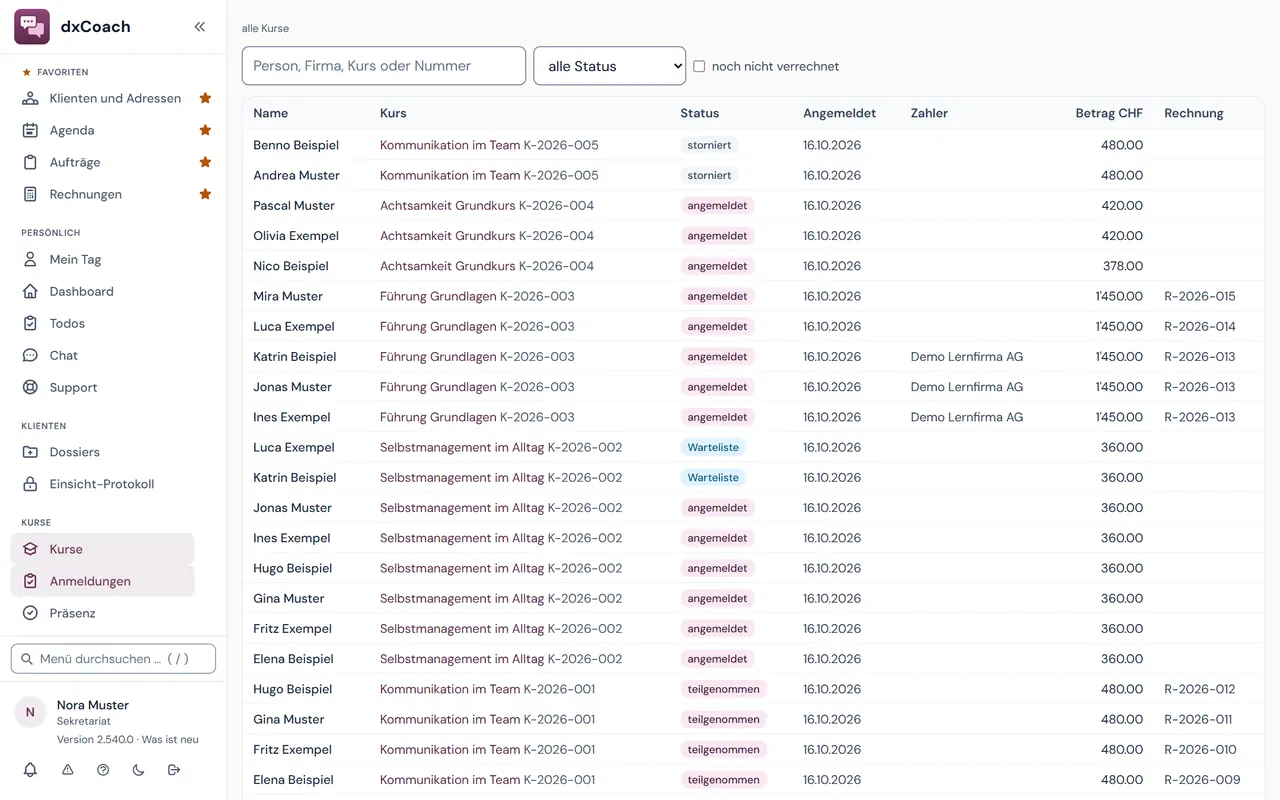This screenshot has width=1280, height=800.
Task: Focus the Person, Firma, Kurs search field
Action: tap(384, 66)
